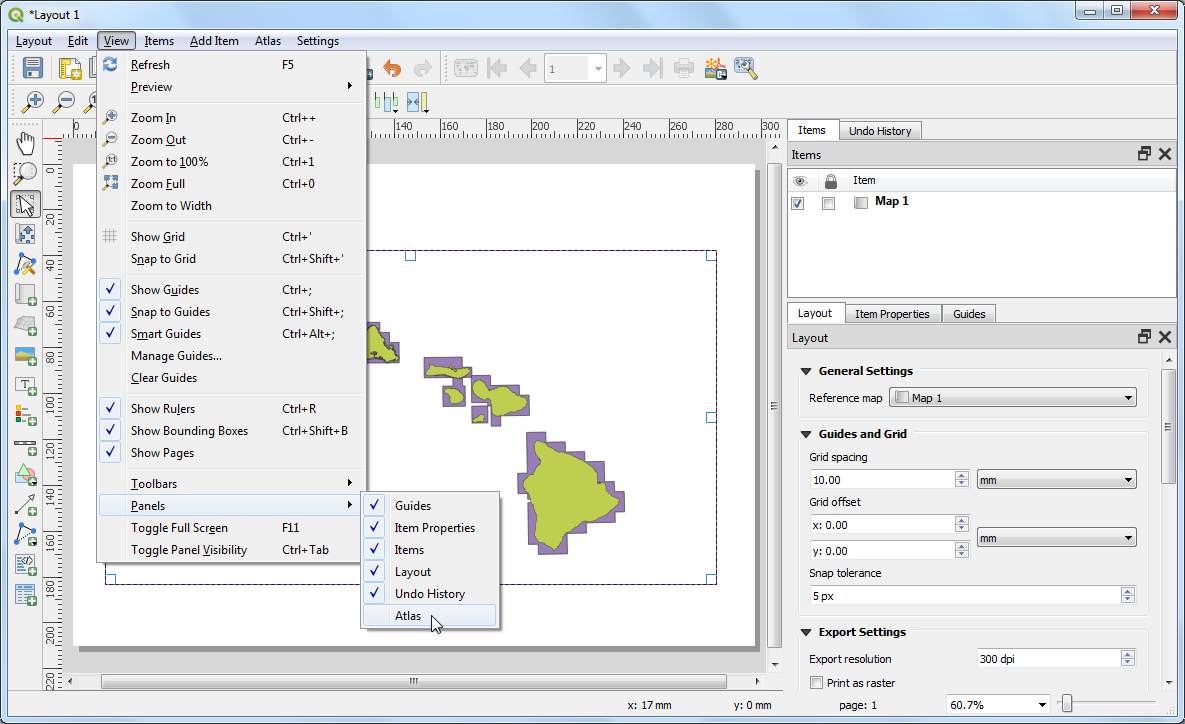Click the Print Atlas printer icon

tap(683, 68)
